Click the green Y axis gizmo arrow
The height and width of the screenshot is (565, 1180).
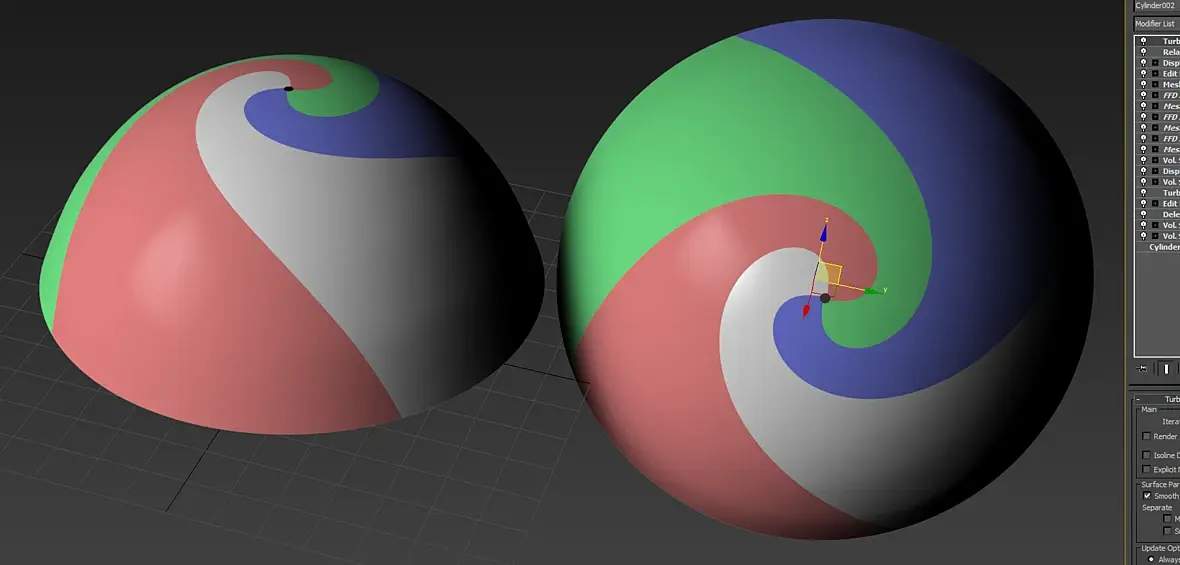873,290
